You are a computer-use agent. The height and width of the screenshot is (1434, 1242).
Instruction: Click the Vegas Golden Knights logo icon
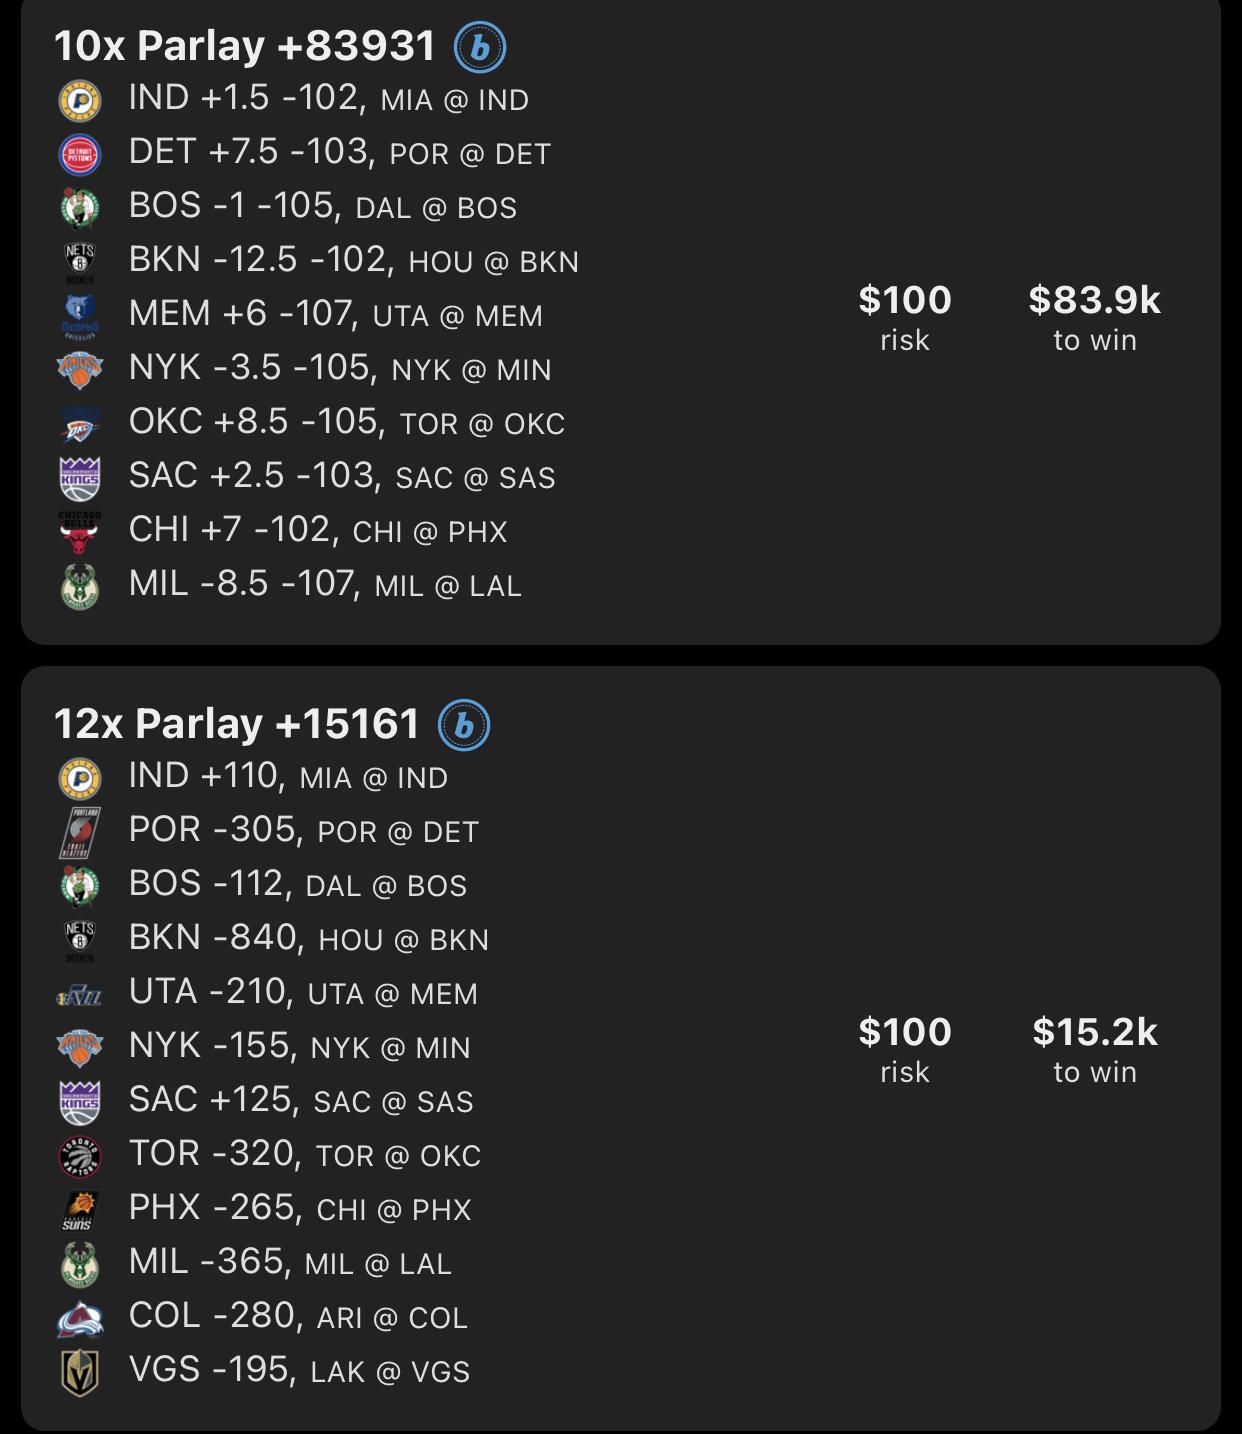(x=82, y=1371)
